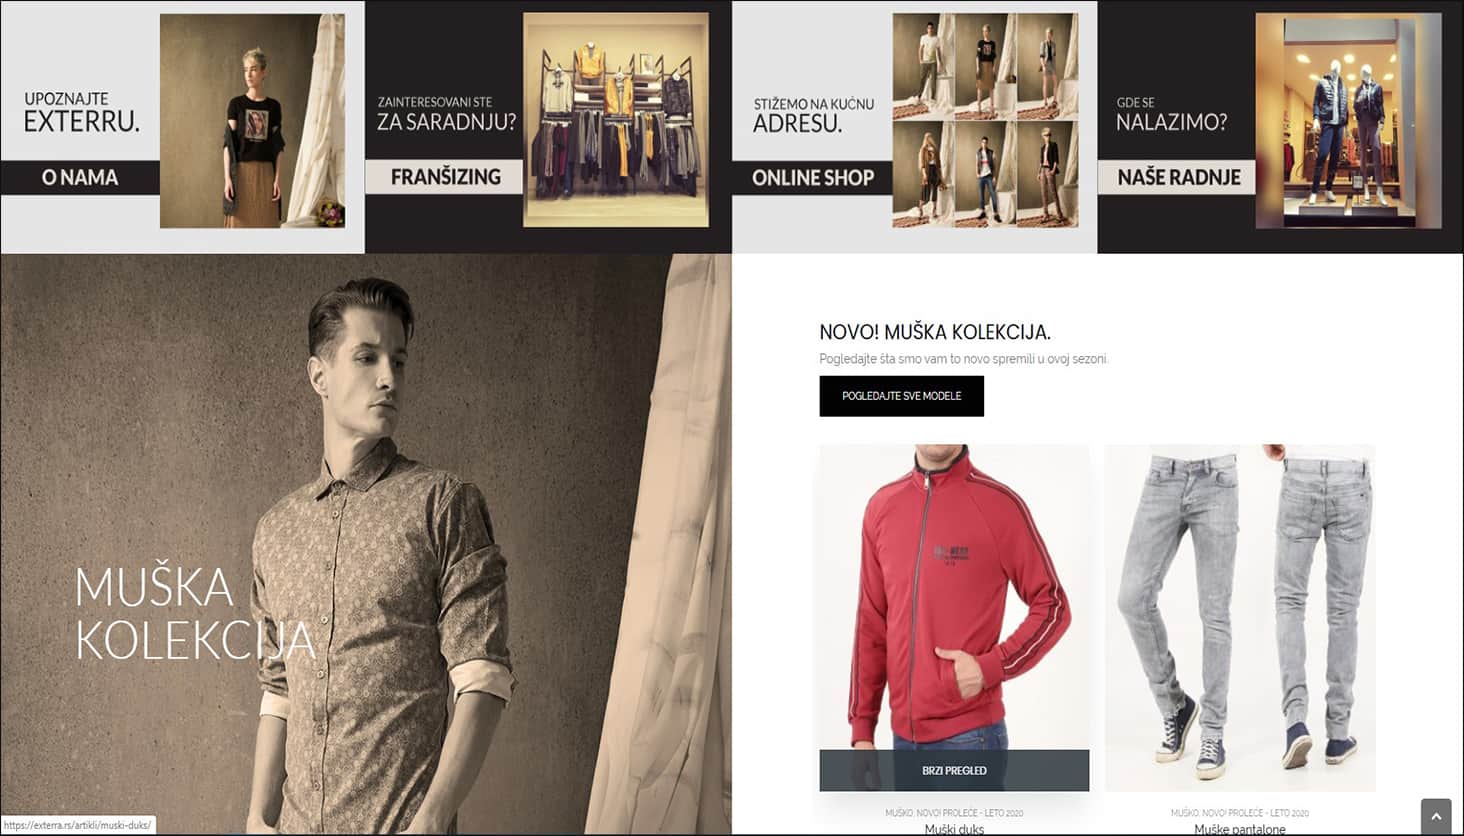Click the ZA SARADNJU heading text
This screenshot has height=836, width=1464.
point(446,122)
